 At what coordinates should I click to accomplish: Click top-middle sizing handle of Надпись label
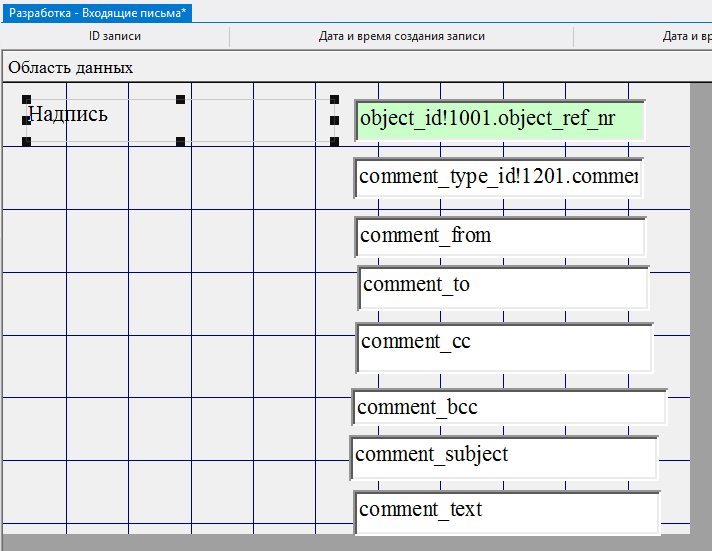[181, 99]
